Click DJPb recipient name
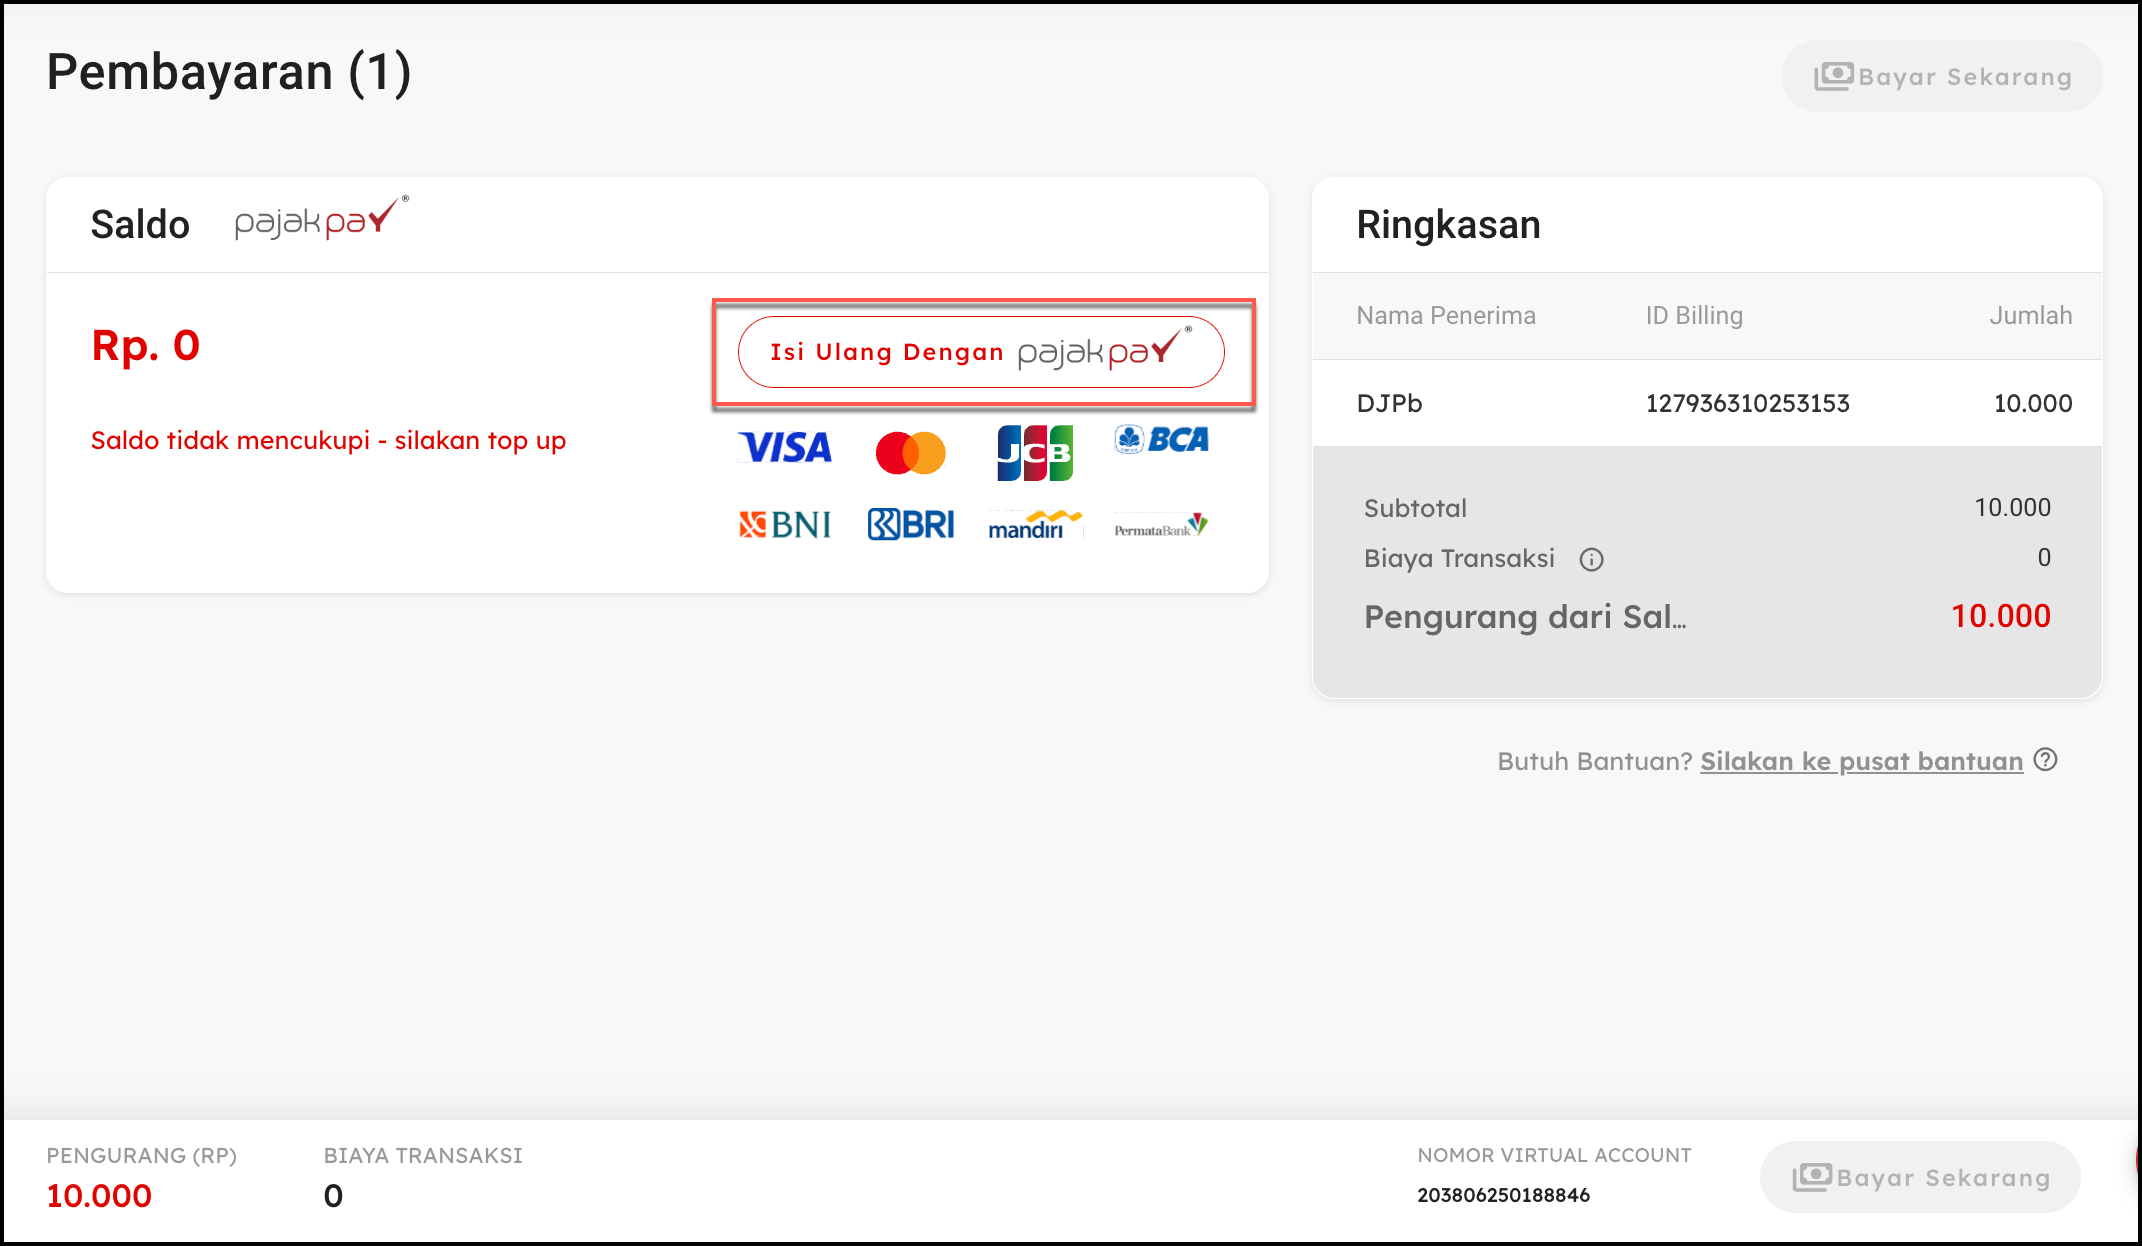 click(x=1389, y=403)
